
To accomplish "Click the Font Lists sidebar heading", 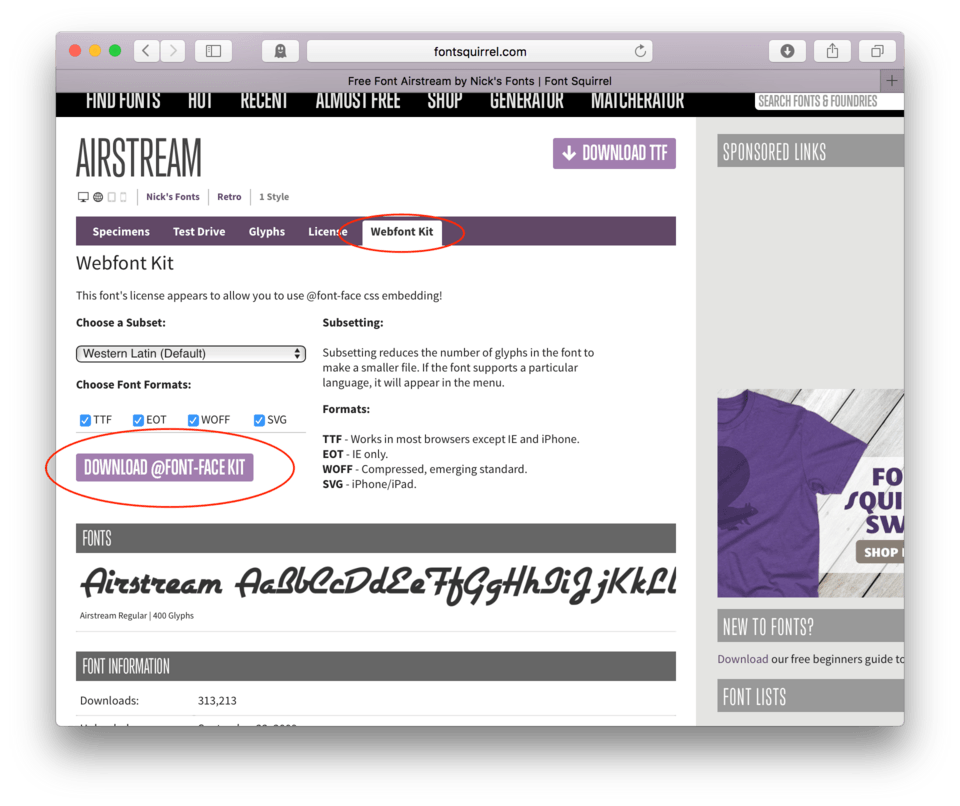I will pyautogui.click(x=810, y=696).
